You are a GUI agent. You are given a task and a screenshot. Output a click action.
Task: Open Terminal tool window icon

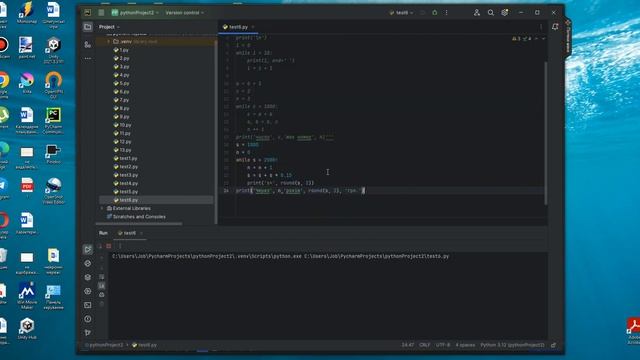click(x=88, y=305)
